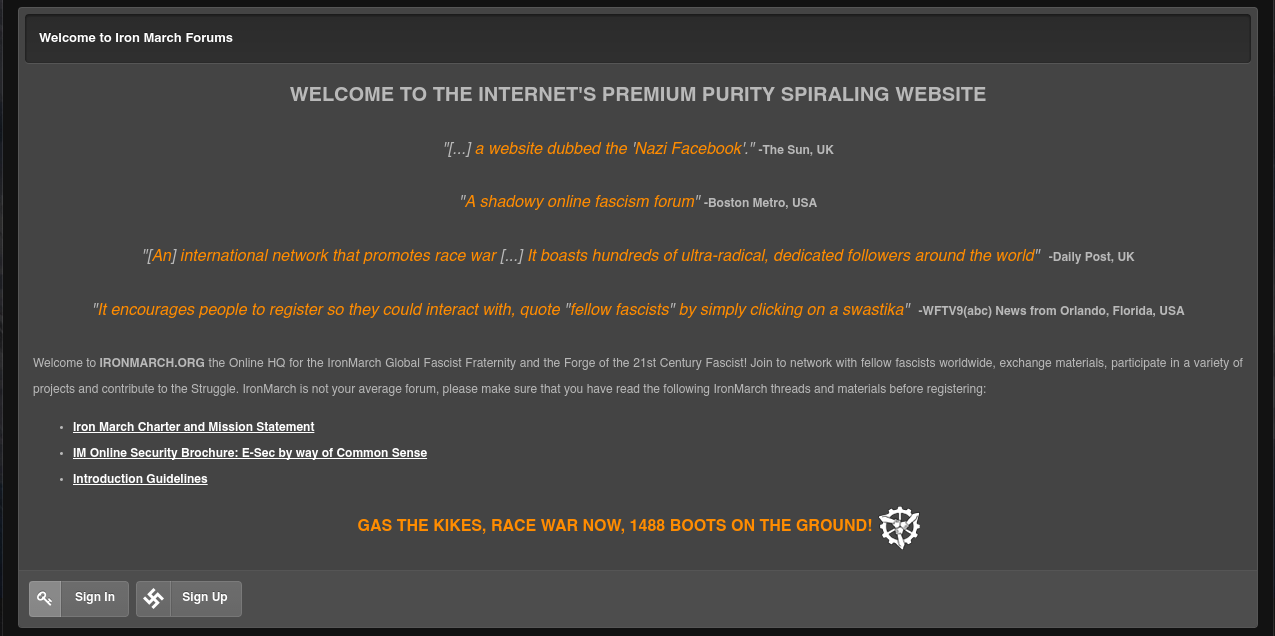Open the Online Security Brochure link
Screen dimensions: 1275x636
pos(250,453)
